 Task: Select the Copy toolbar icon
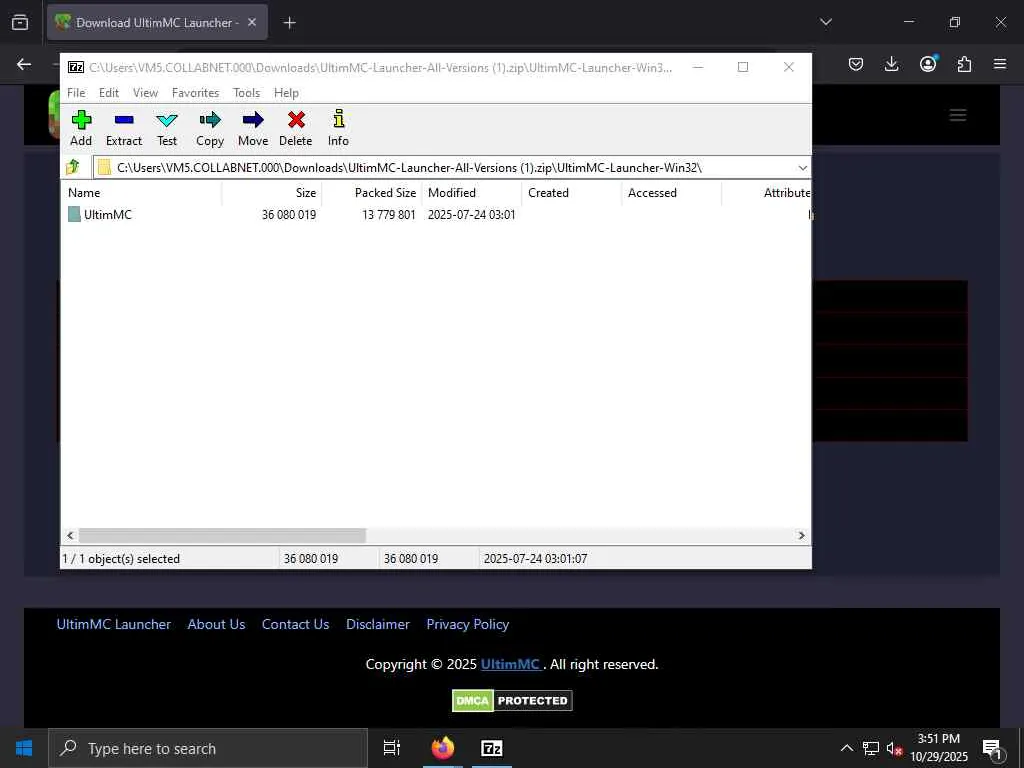[210, 128]
